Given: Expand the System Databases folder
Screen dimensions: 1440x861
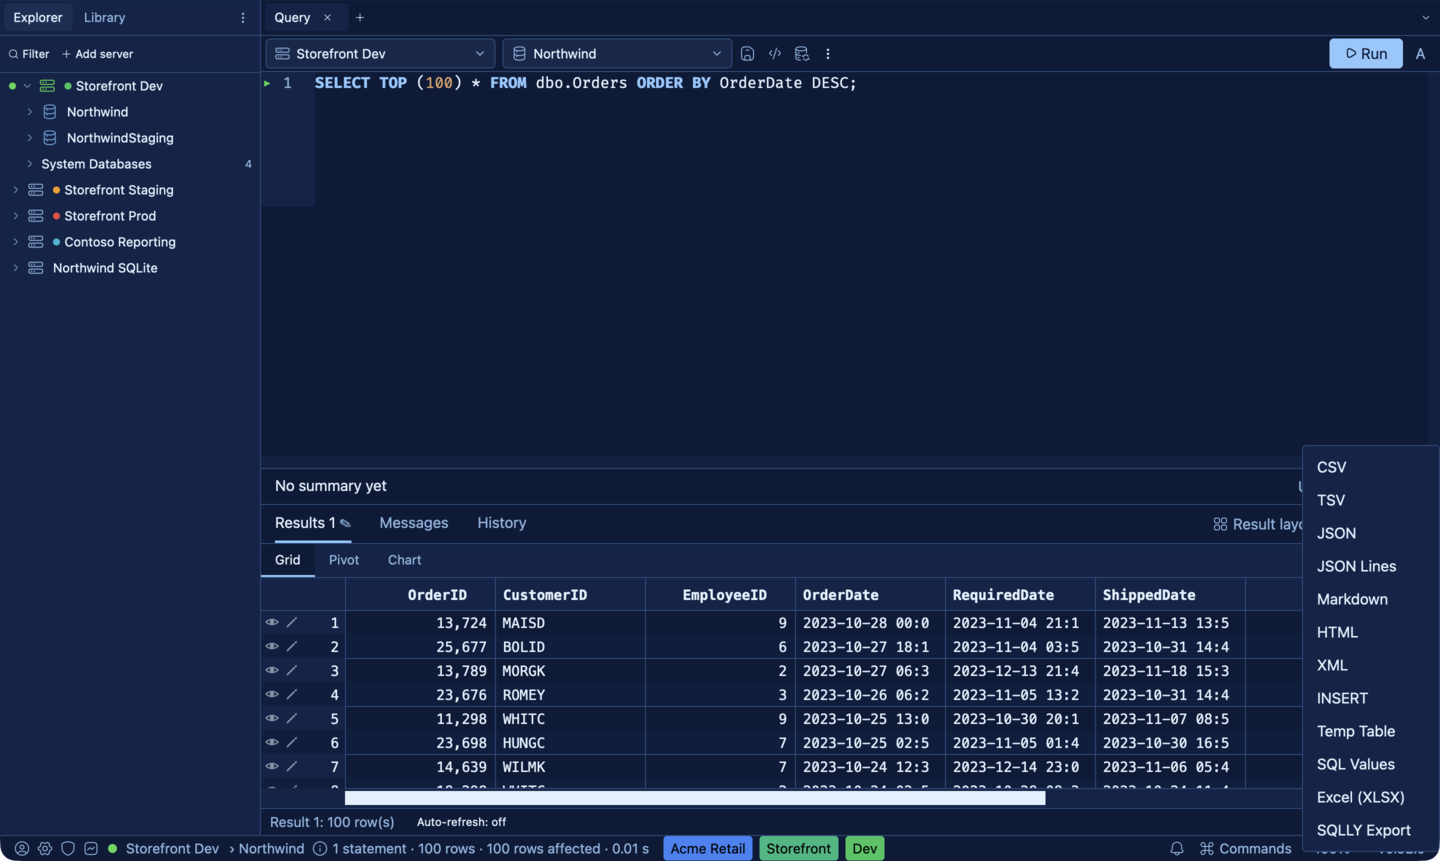Looking at the screenshot, I should point(30,164).
